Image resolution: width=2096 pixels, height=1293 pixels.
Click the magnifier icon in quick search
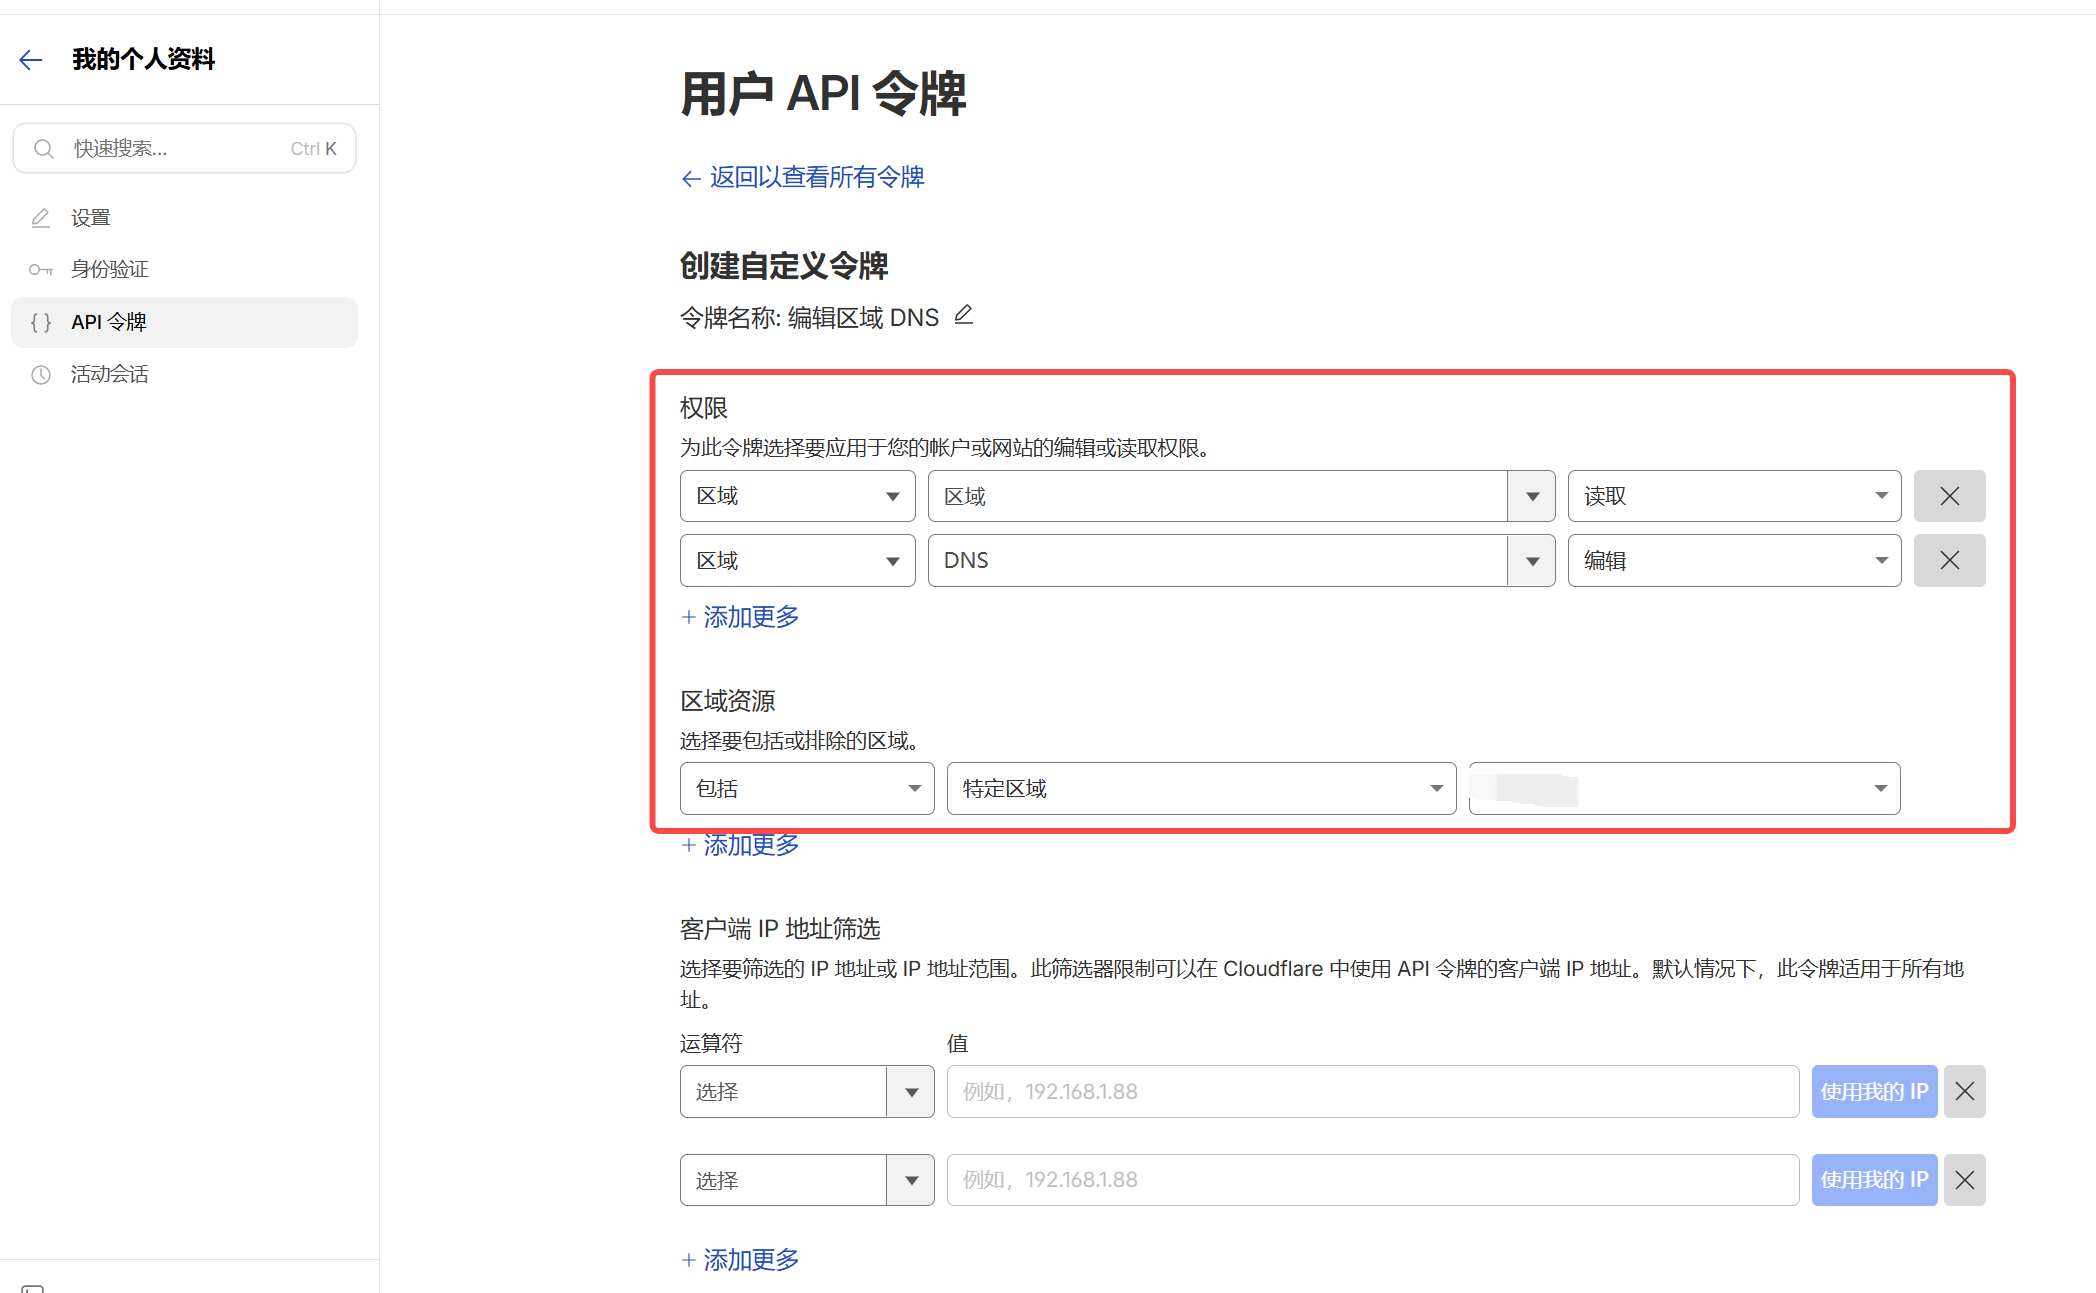[44, 149]
